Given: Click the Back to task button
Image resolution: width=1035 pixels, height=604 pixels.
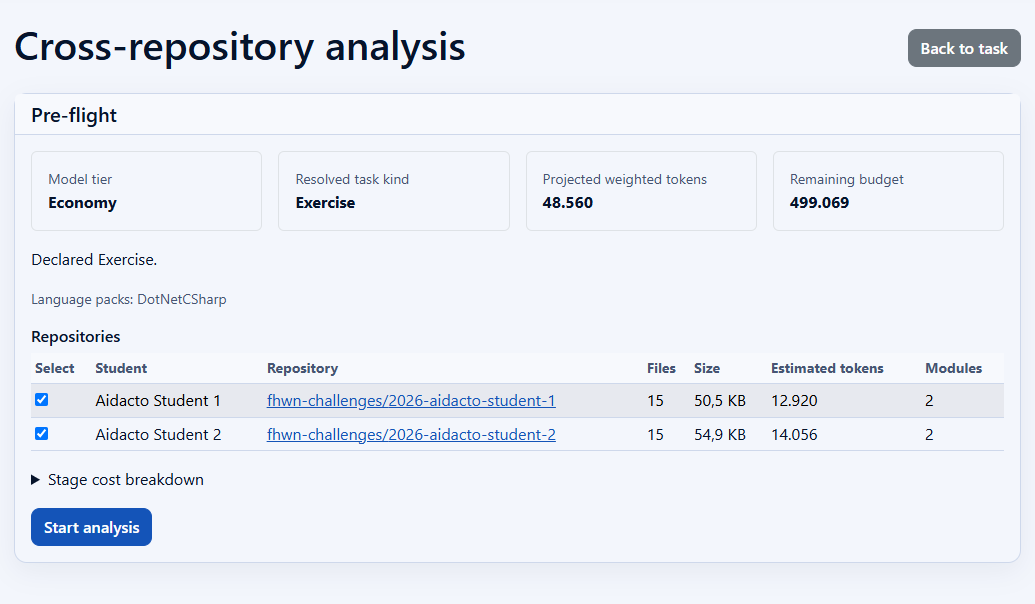Looking at the screenshot, I should [964, 48].
